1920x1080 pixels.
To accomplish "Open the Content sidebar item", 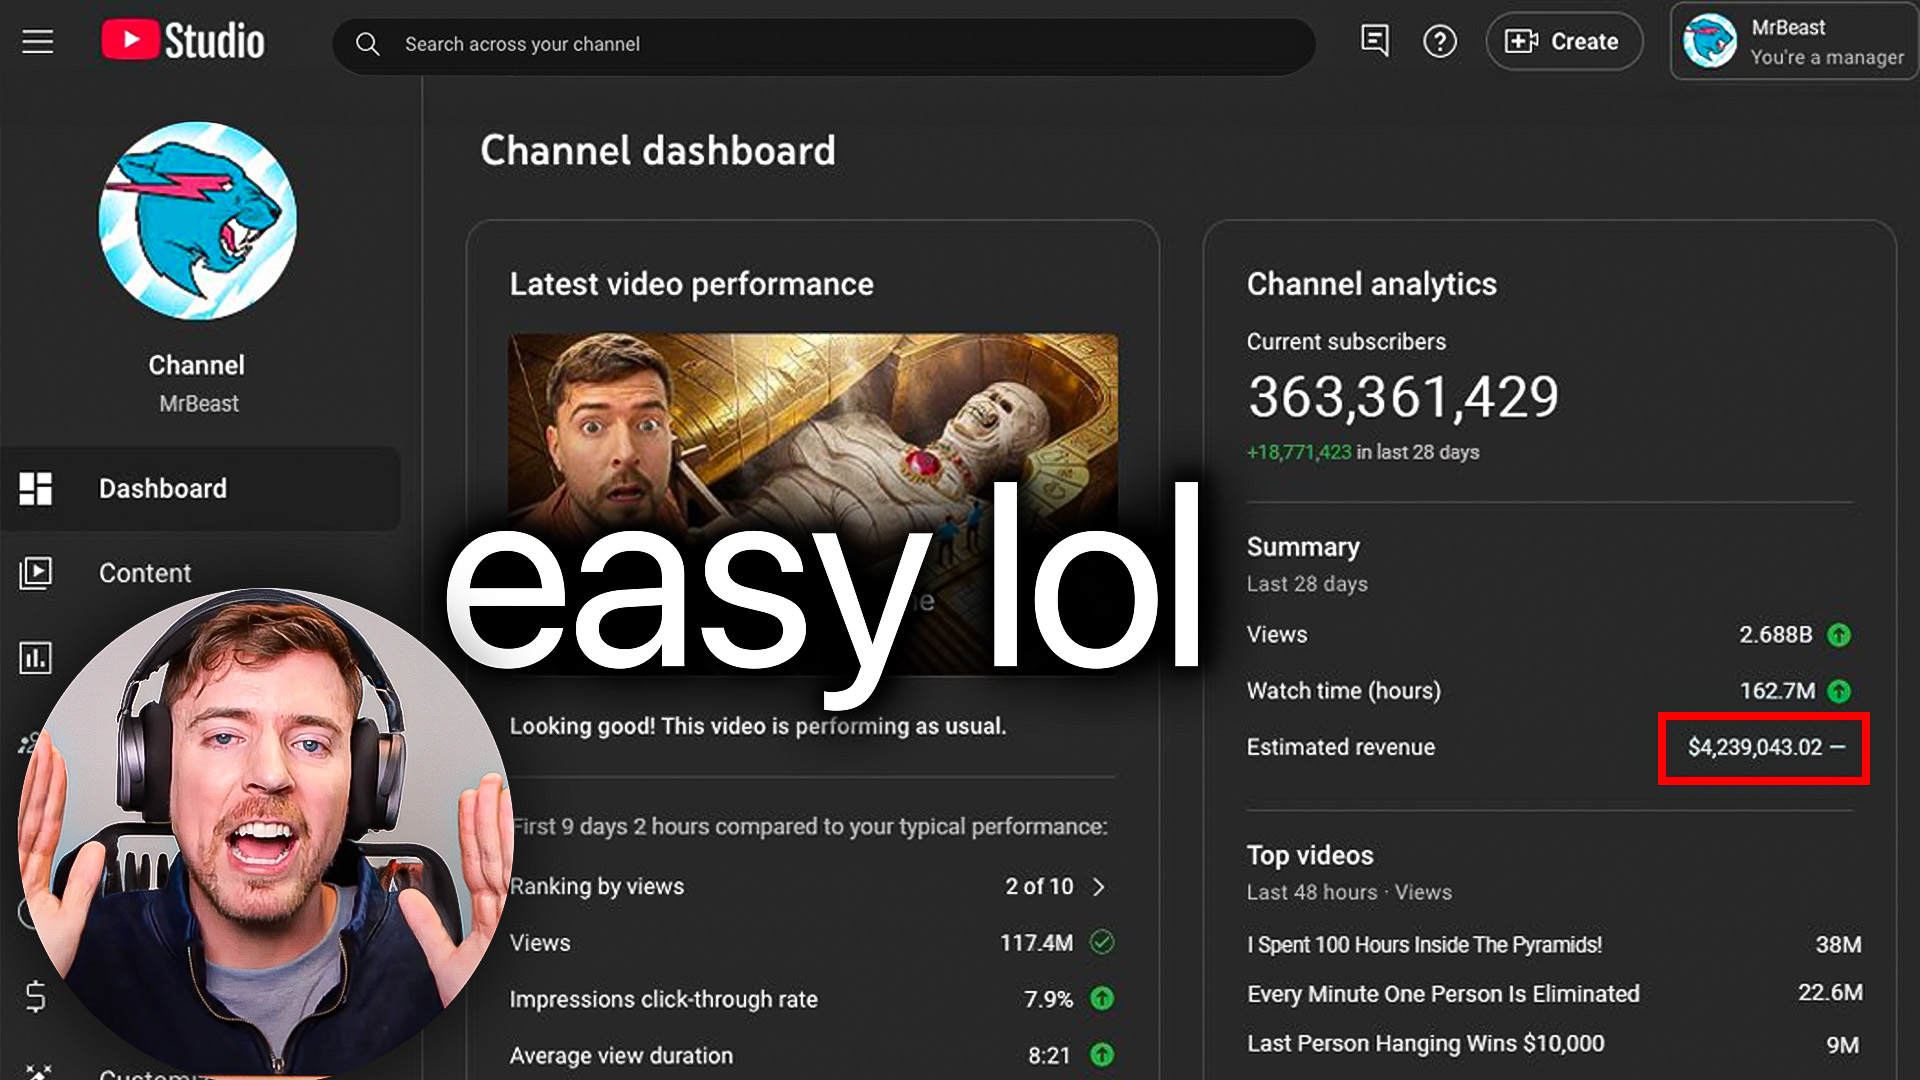I will [x=145, y=573].
